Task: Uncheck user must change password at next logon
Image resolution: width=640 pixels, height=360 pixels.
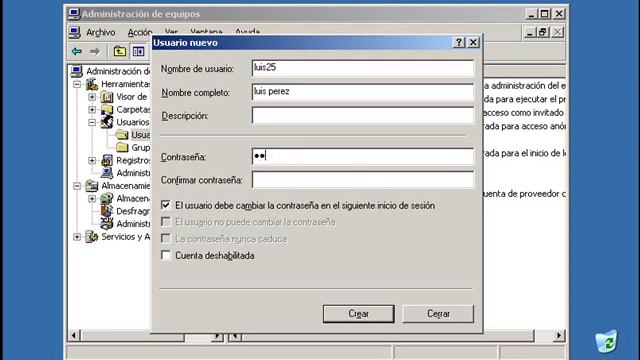Action: (x=166, y=205)
